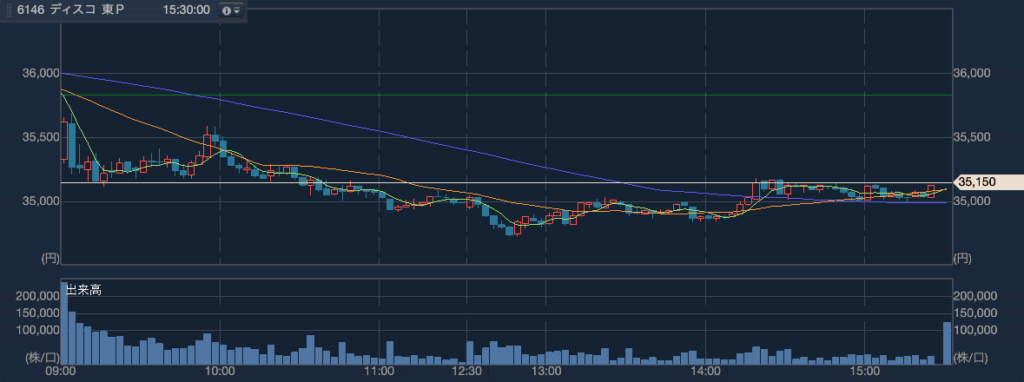Click the 15:30:00 timestamp in the header

click(186, 10)
